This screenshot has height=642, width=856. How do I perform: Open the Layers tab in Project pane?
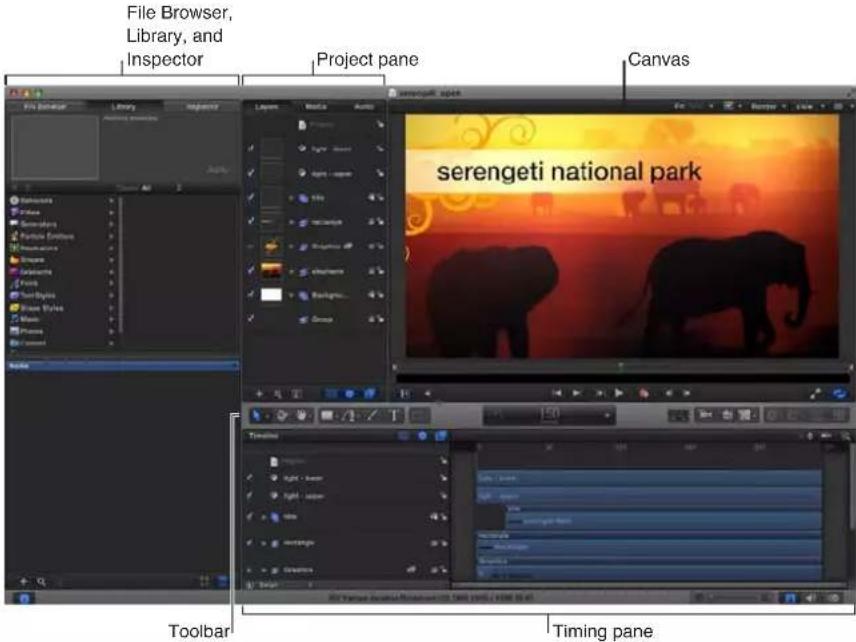pyautogui.click(x=266, y=106)
